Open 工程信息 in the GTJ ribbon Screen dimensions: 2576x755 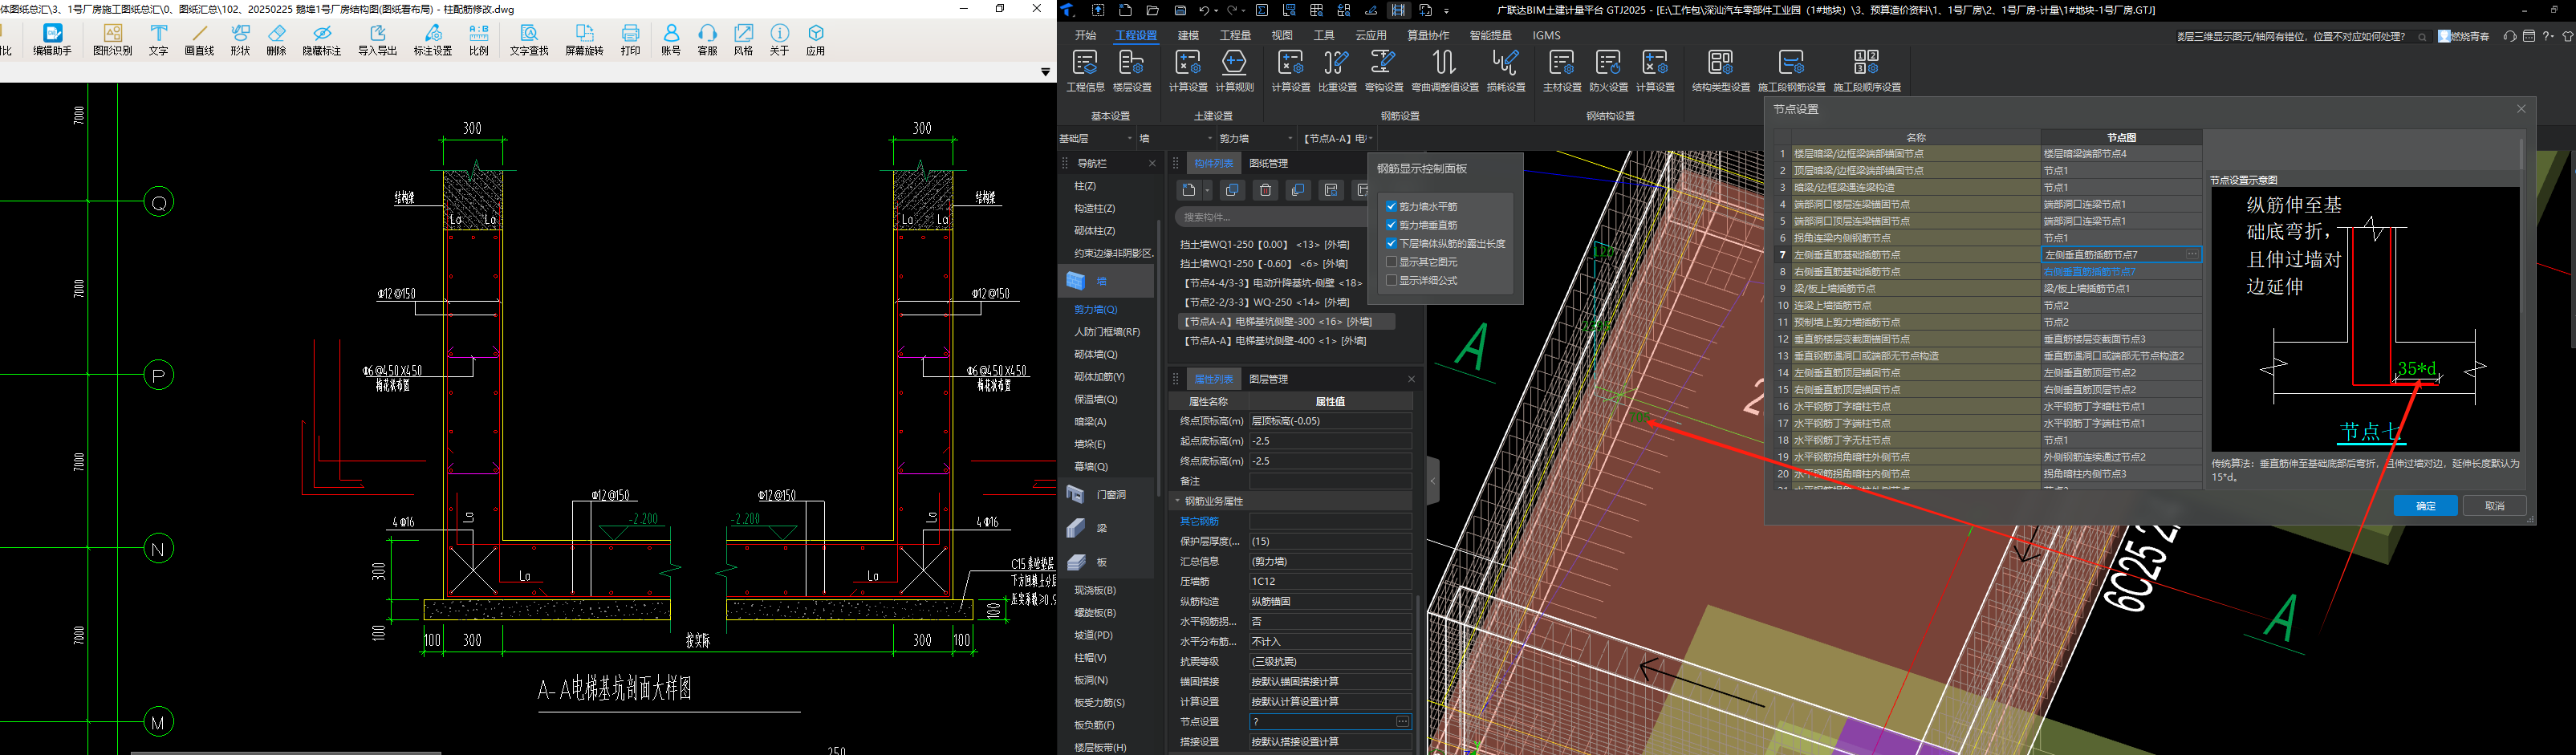pyautogui.click(x=1085, y=71)
